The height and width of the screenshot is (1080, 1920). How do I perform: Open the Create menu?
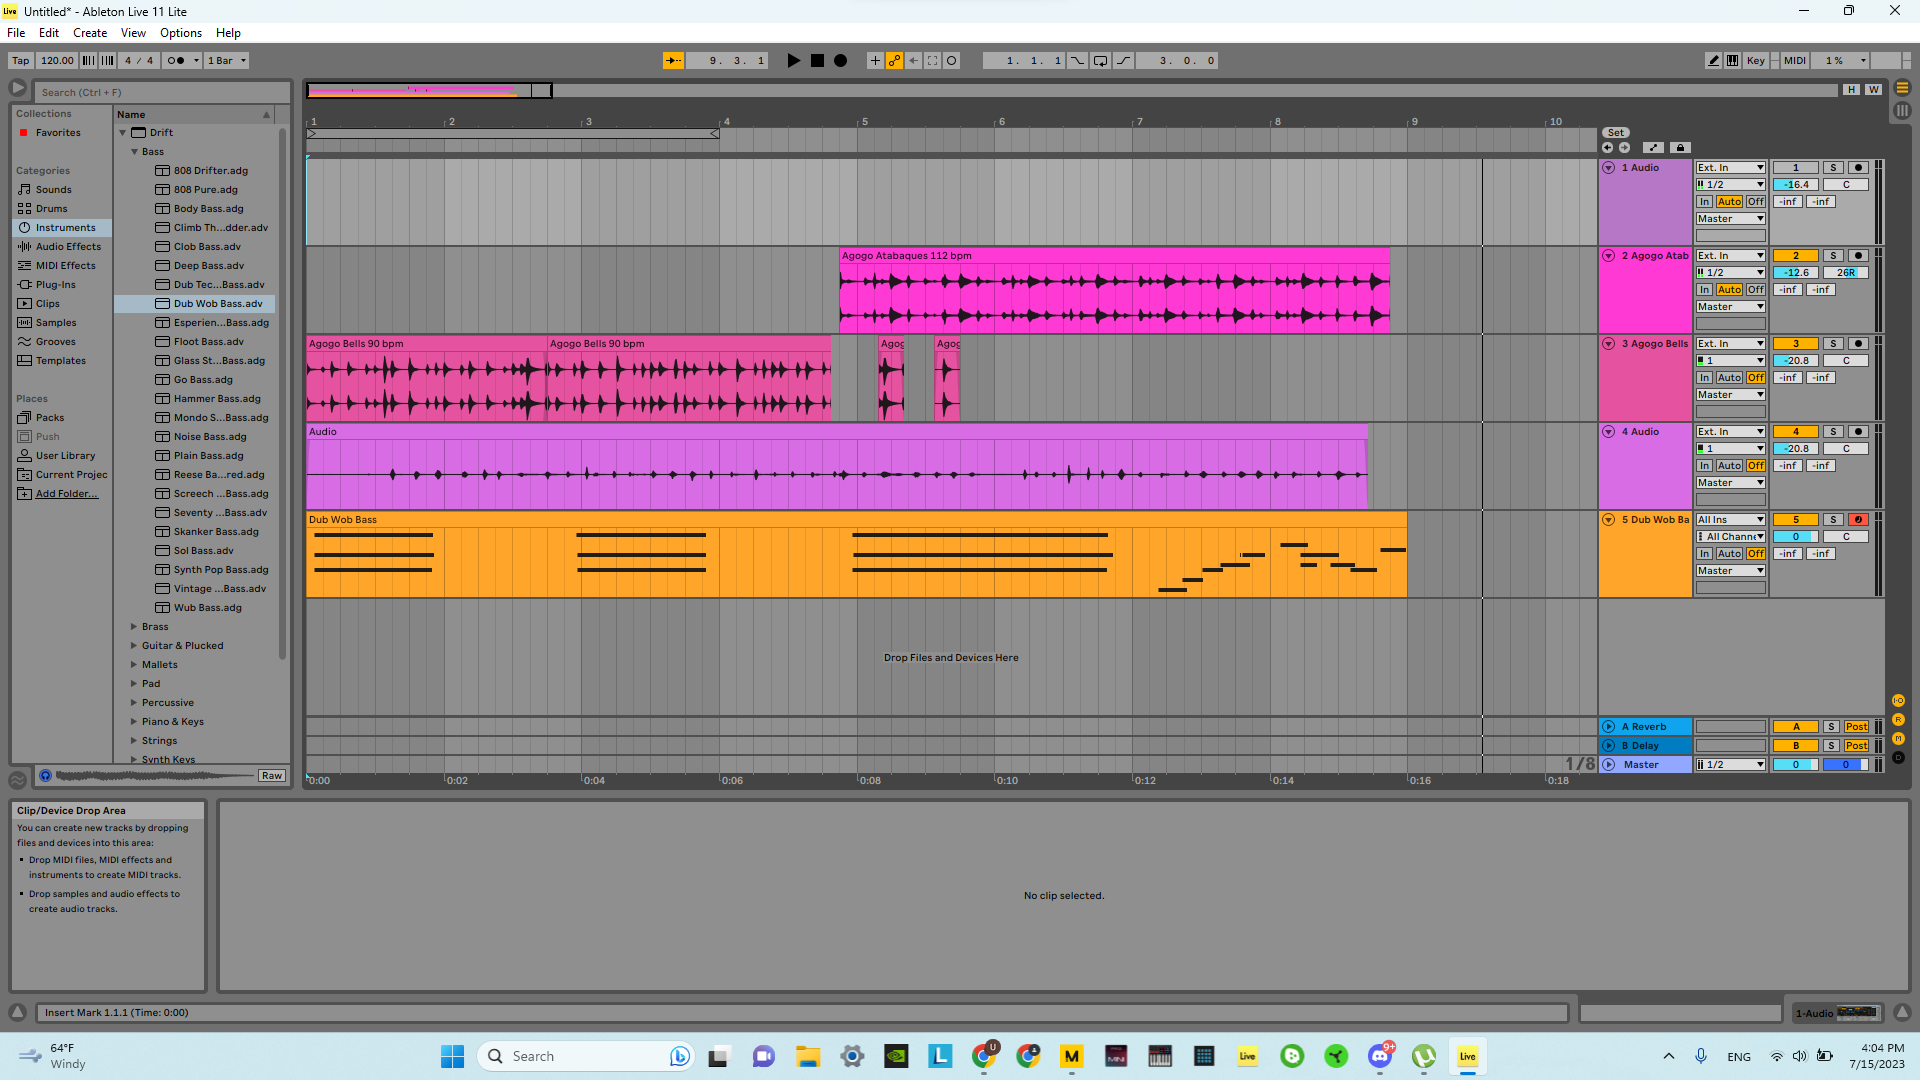point(90,33)
